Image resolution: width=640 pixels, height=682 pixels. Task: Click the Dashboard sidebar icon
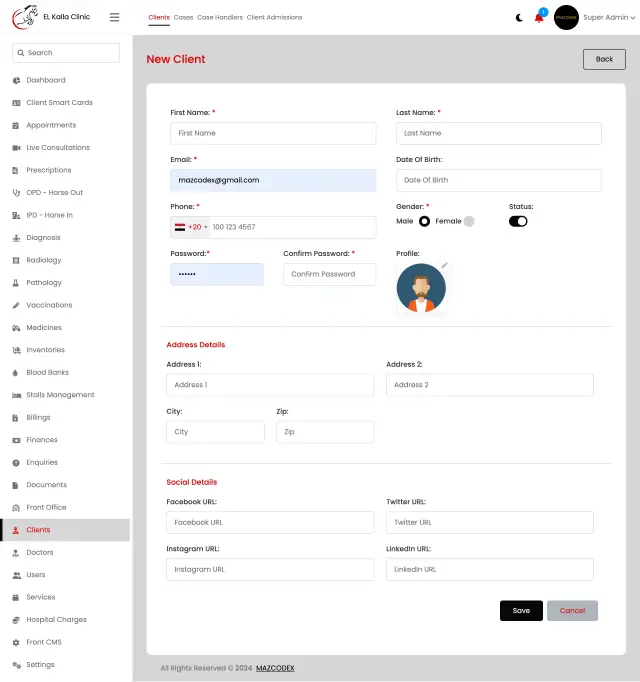pos(16,80)
